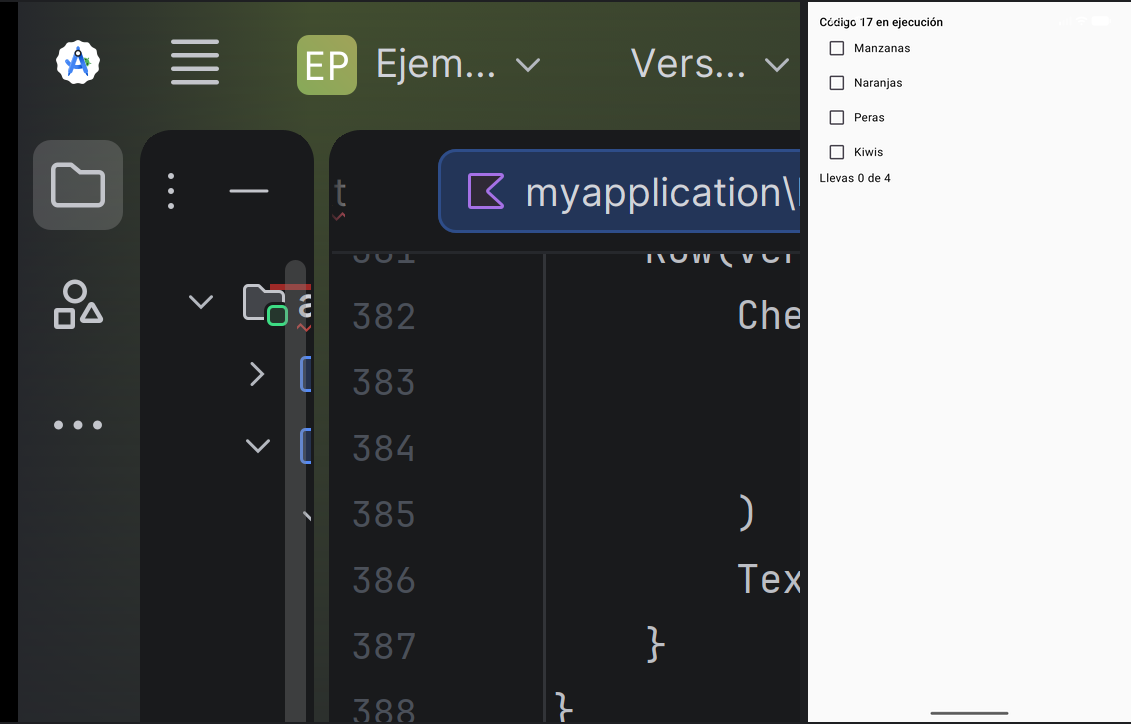Check the Peras checkbox
The height and width of the screenshot is (724, 1131).
[837, 118]
